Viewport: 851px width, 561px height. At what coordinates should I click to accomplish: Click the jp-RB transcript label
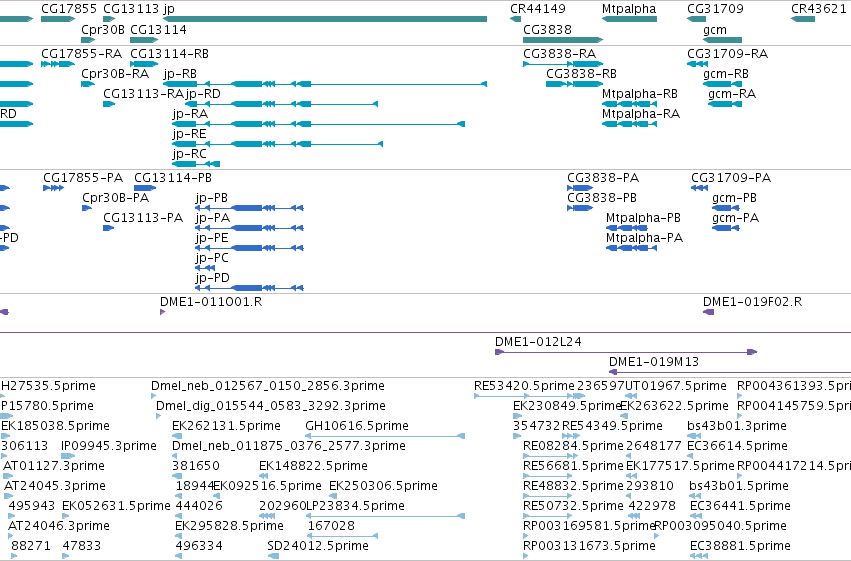[x=180, y=74]
